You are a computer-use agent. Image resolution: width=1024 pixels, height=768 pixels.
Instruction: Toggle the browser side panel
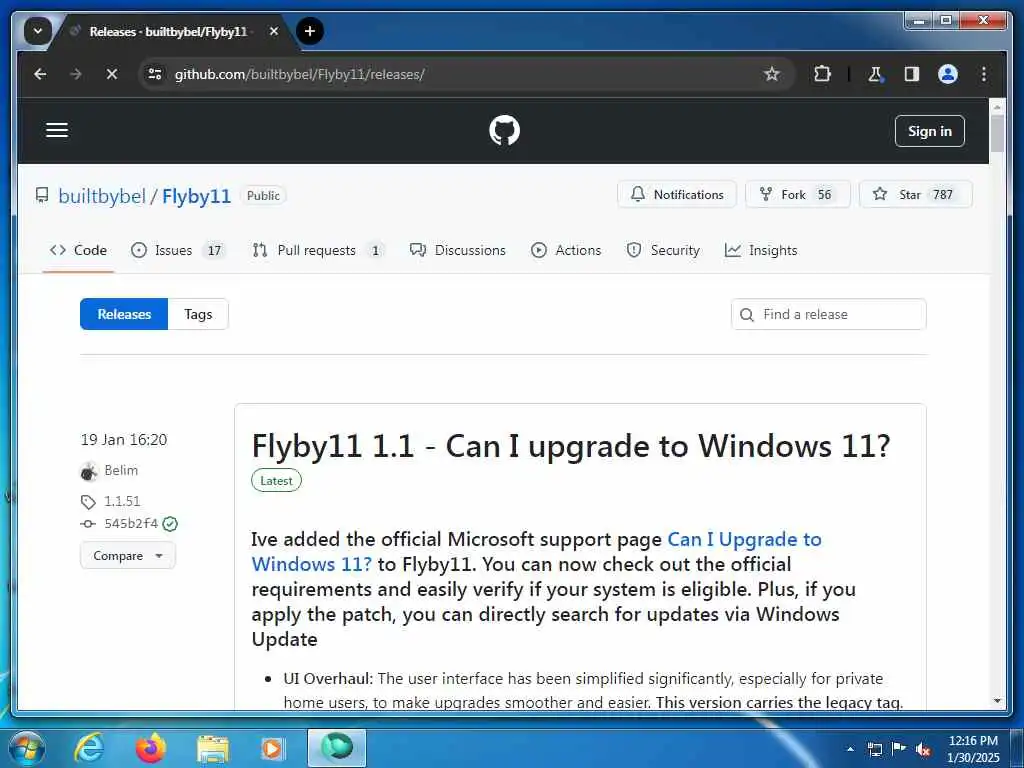tap(912, 74)
